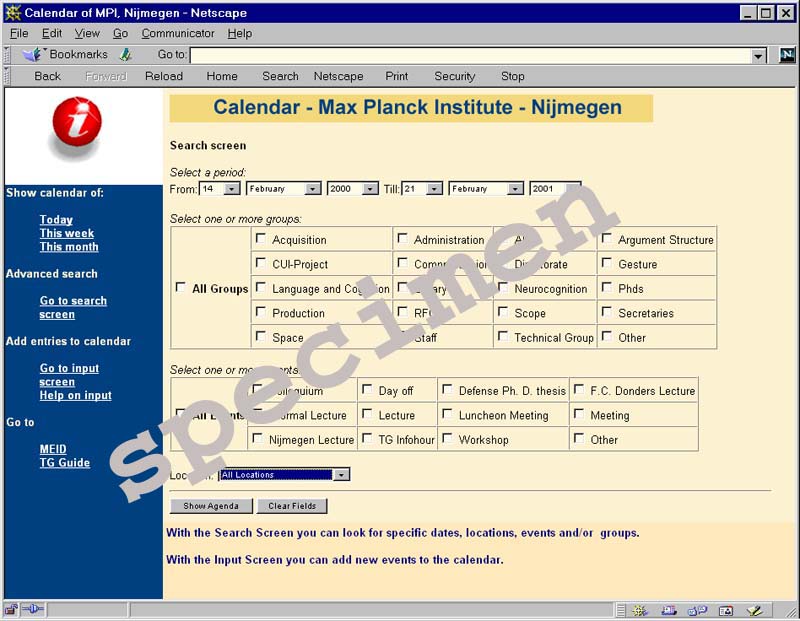Check the TG Infohour checkbox
This screenshot has height=621, width=800.
[367, 438]
